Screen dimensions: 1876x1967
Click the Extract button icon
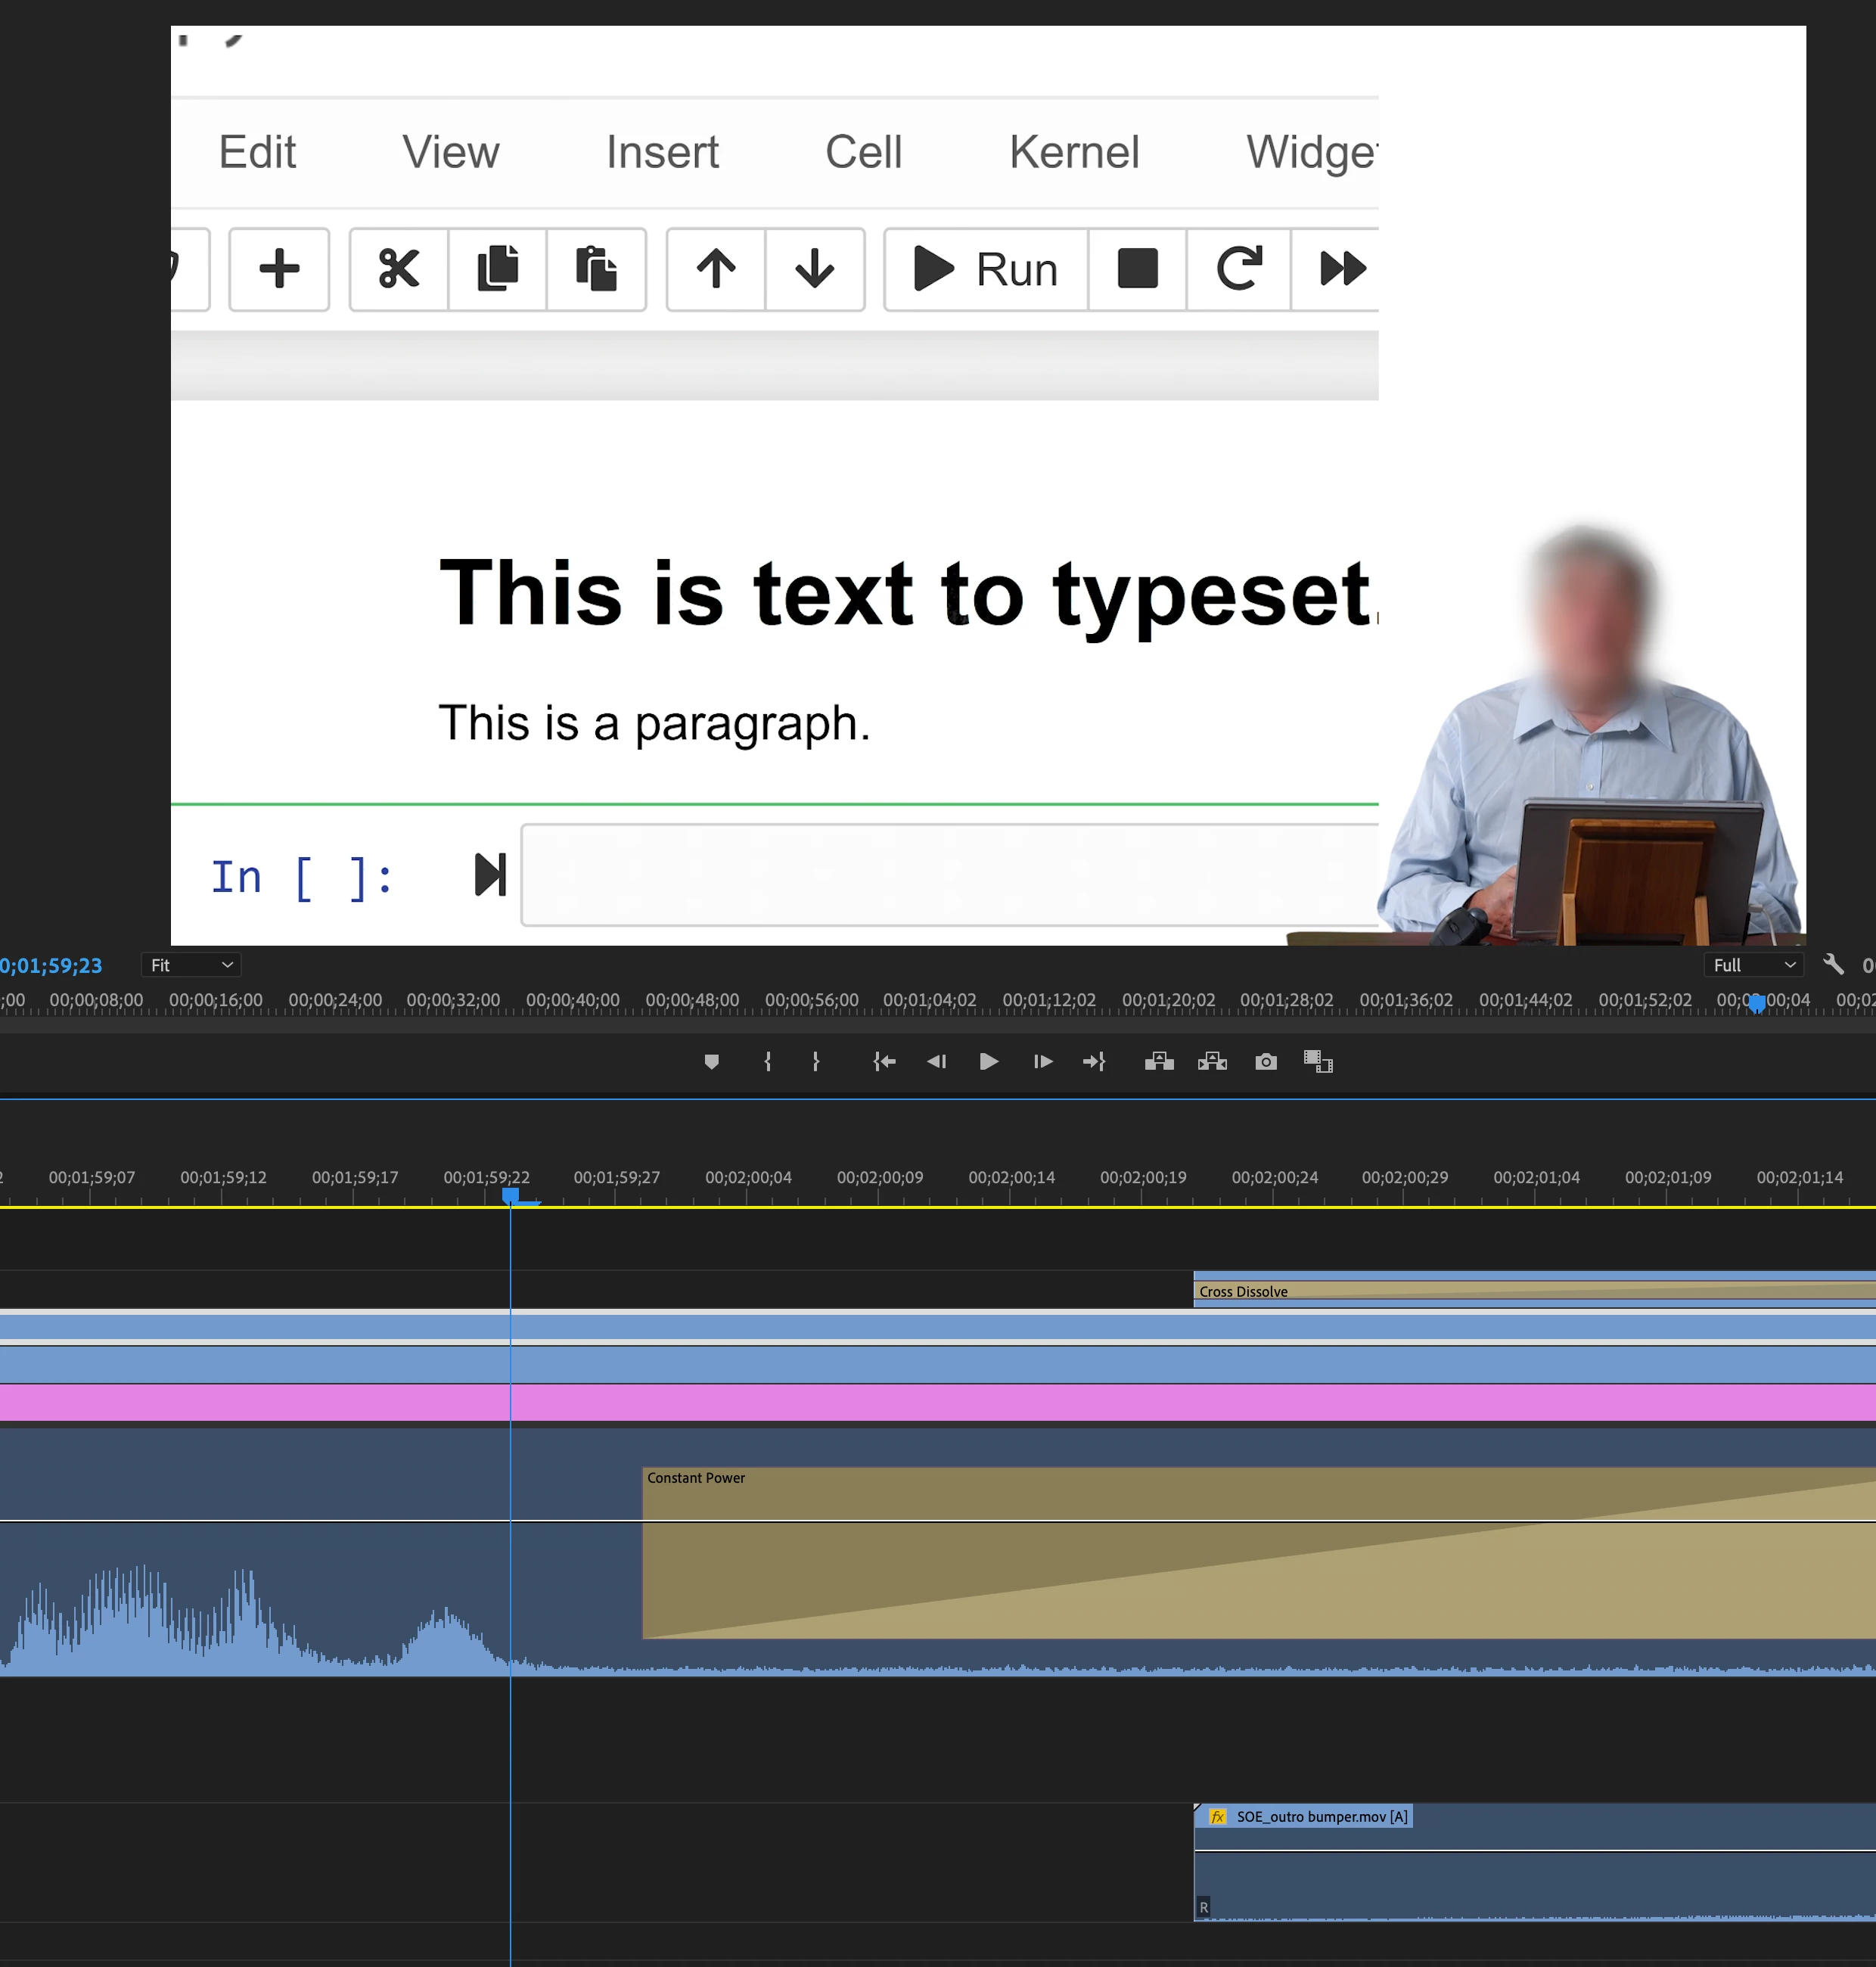1212,1061
